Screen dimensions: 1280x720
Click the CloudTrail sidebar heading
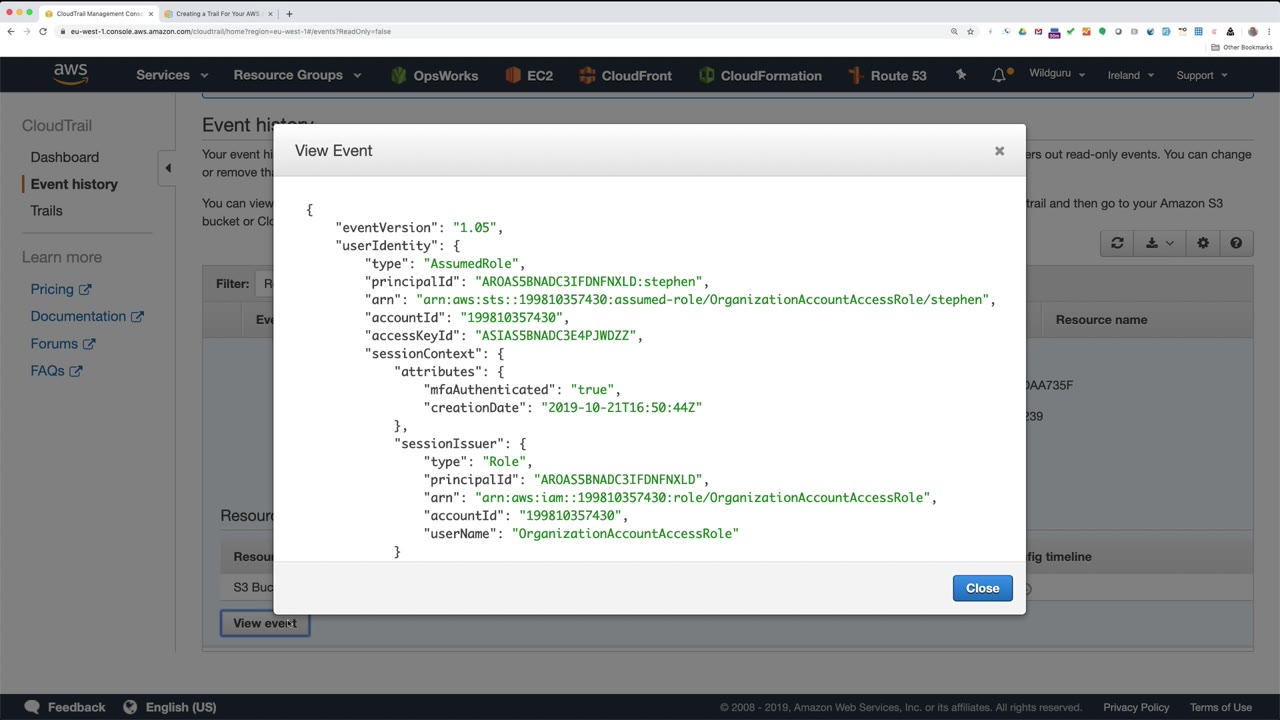[x=57, y=126]
